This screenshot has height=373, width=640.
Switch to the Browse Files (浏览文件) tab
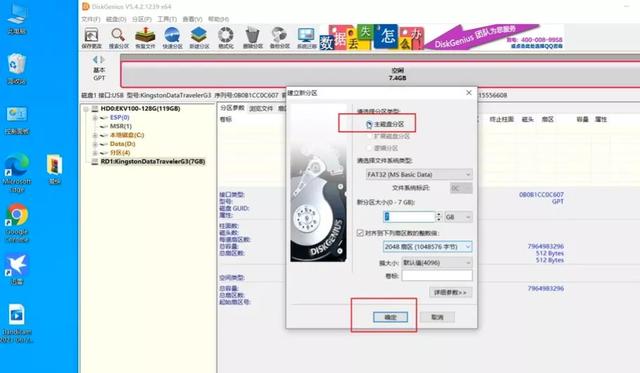[261, 108]
